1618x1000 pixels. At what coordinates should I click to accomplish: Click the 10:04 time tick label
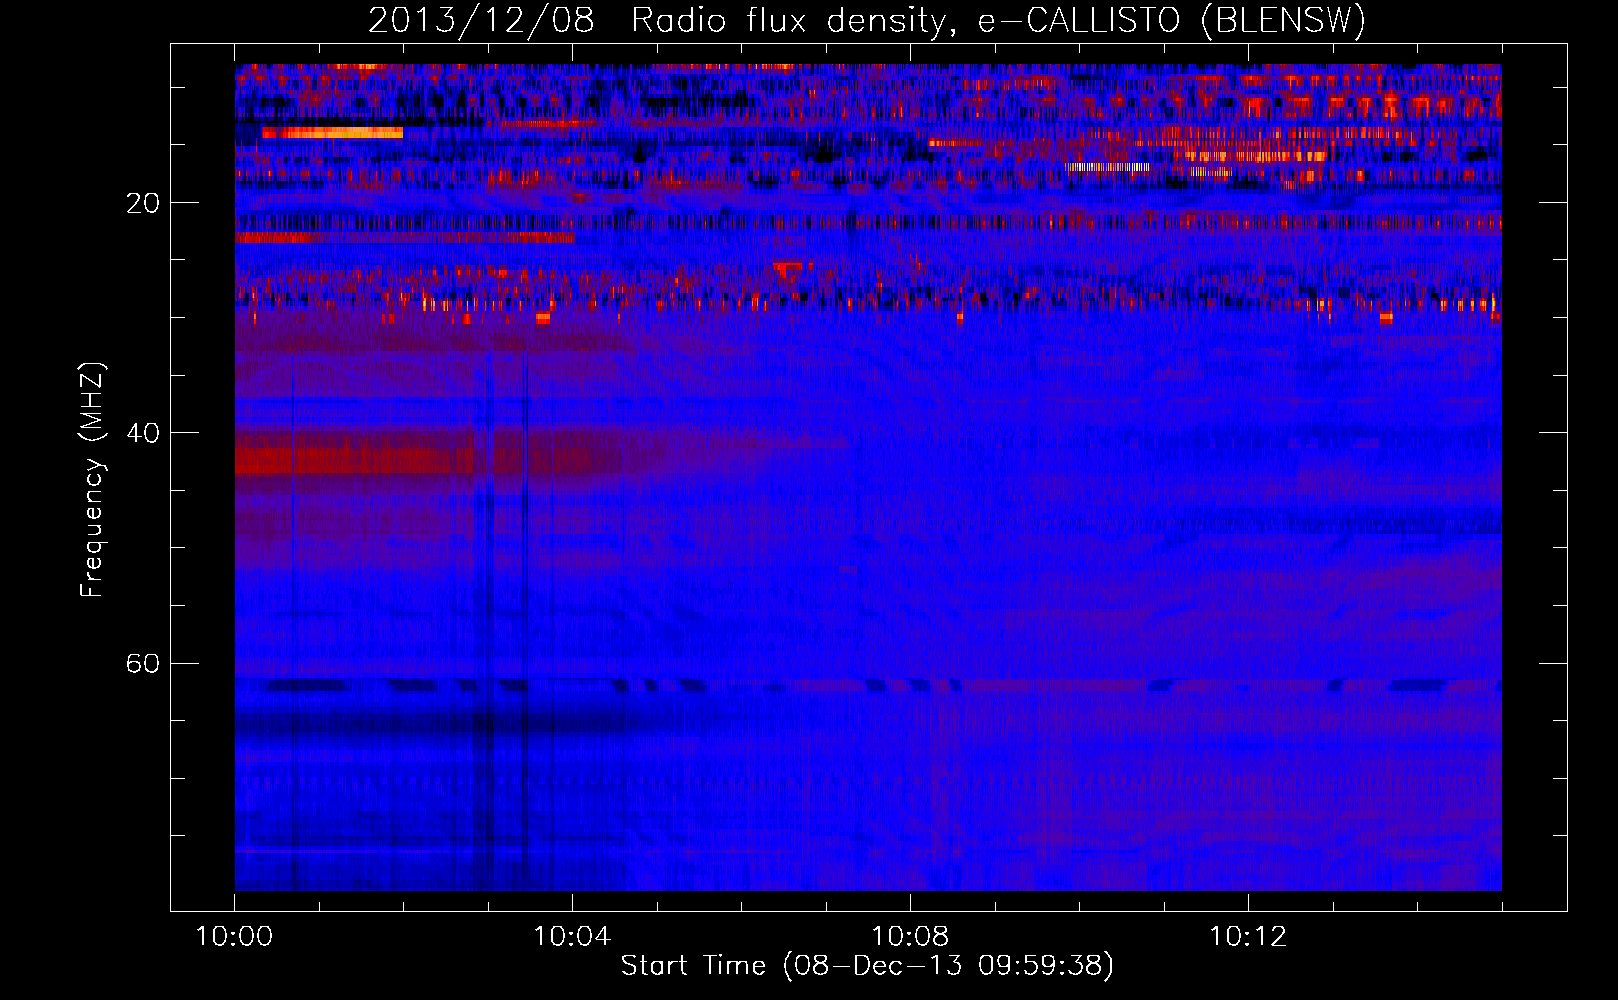pyautogui.click(x=572, y=937)
